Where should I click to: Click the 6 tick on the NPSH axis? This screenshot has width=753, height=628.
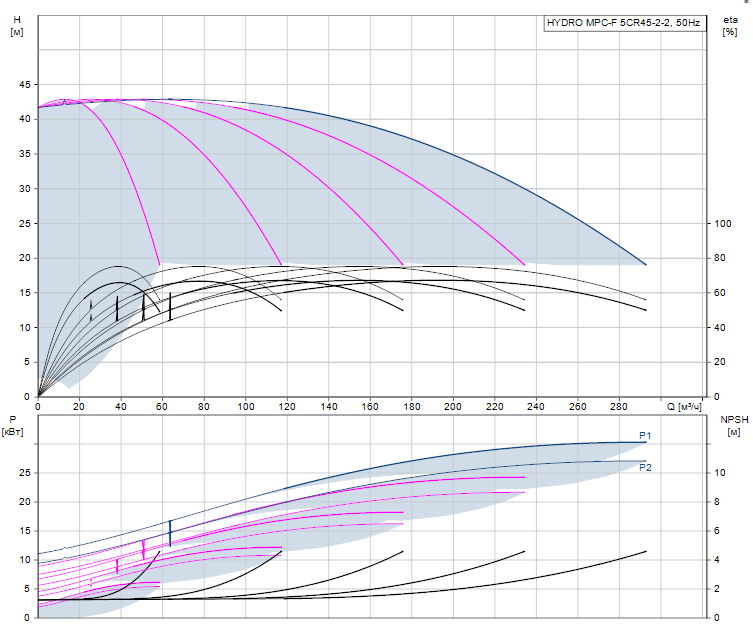click(717, 531)
